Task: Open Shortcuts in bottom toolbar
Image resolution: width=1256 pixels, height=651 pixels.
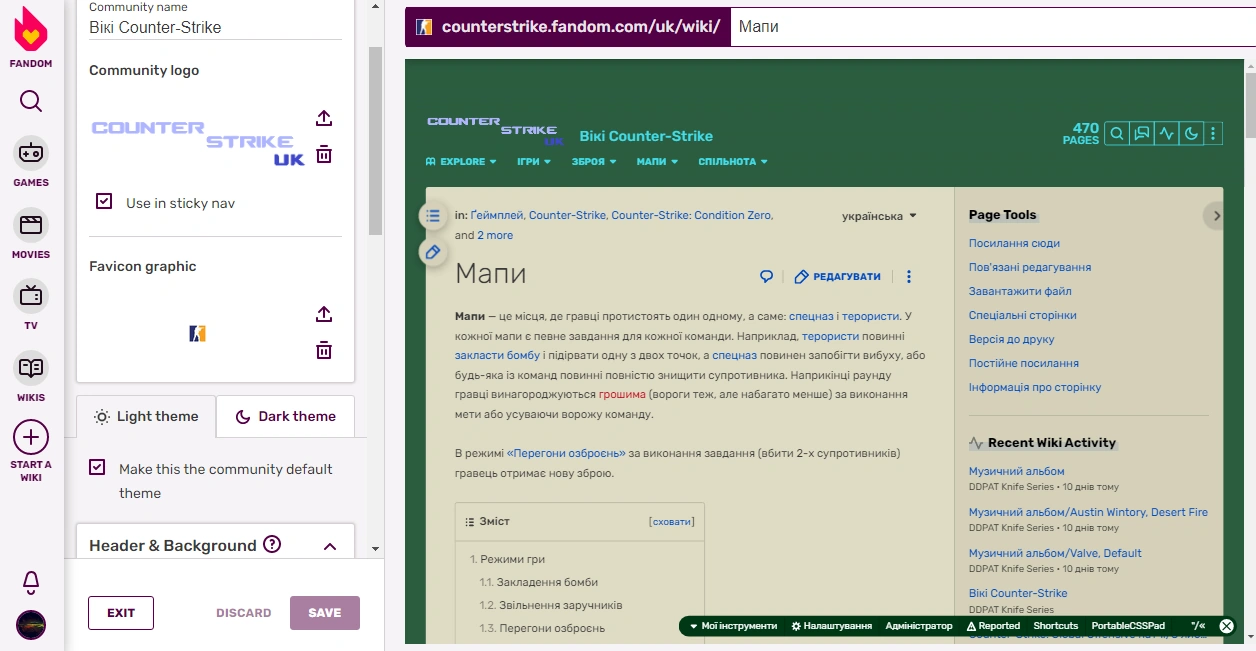Action: coord(1056,626)
